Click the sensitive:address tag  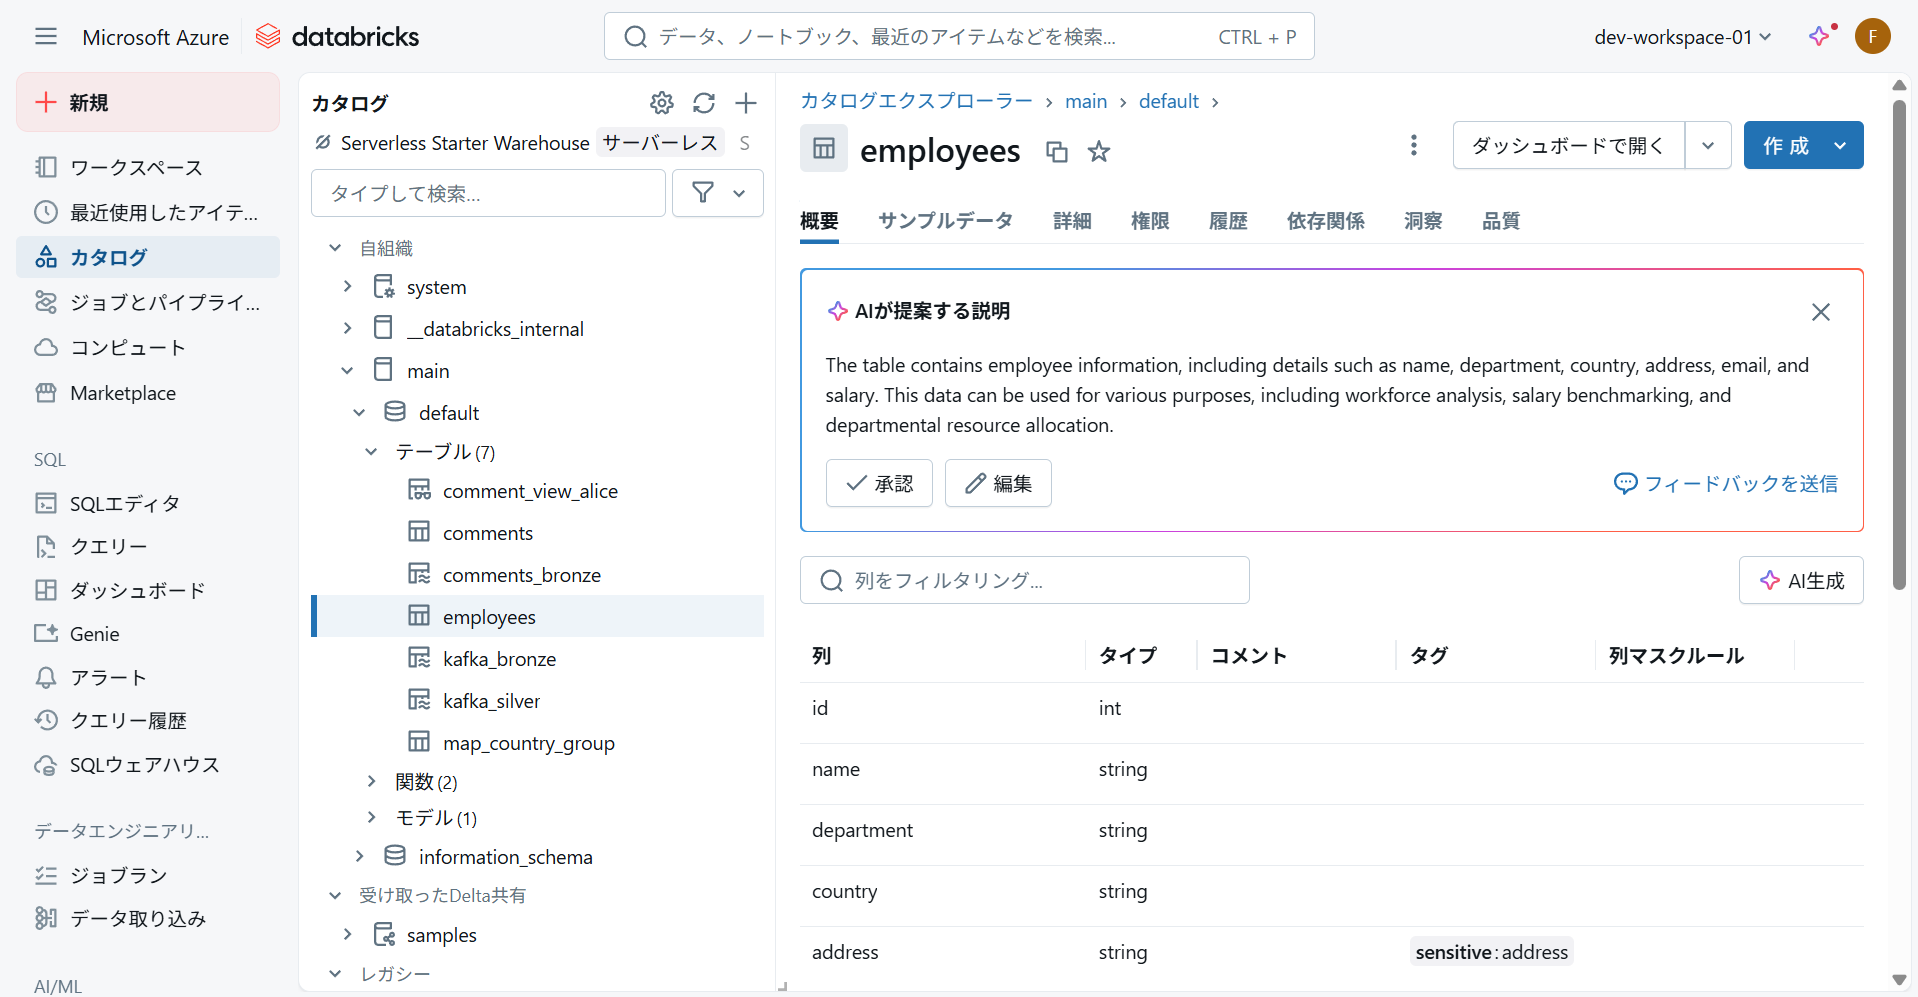point(1492,952)
